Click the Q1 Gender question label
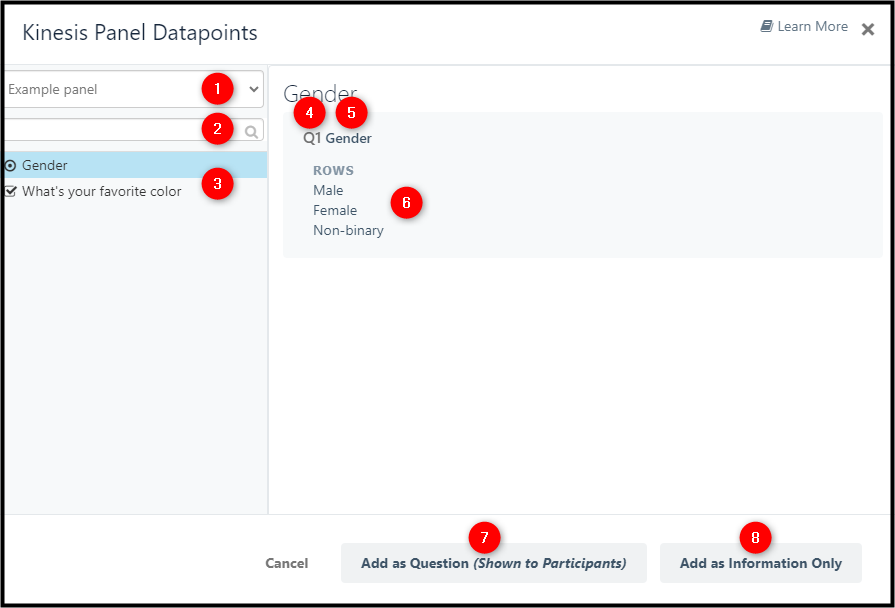This screenshot has height=608, width=895. pos(336,138)
